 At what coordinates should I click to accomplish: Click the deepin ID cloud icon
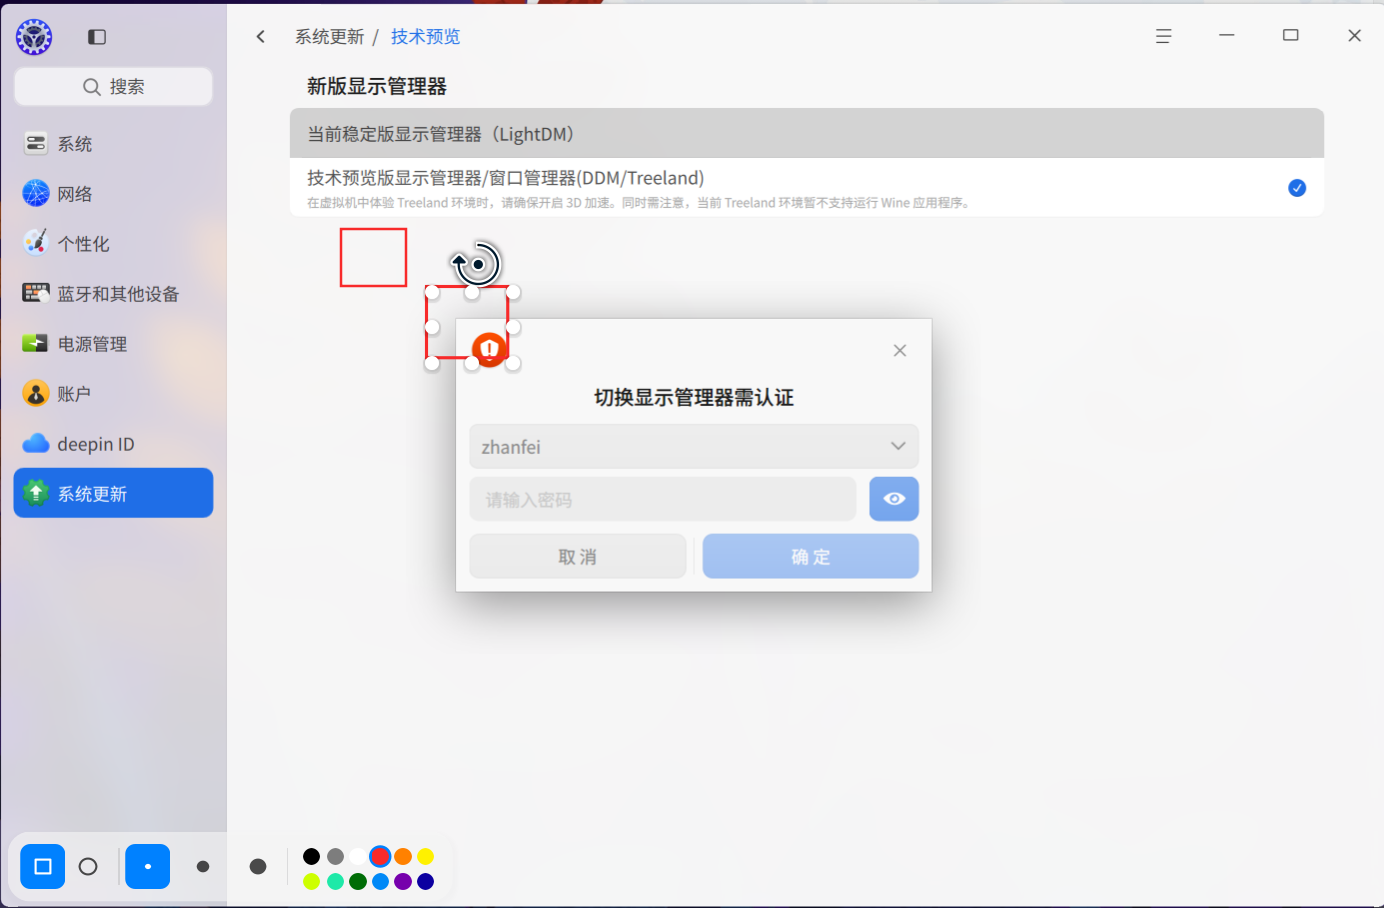point(36,443)
